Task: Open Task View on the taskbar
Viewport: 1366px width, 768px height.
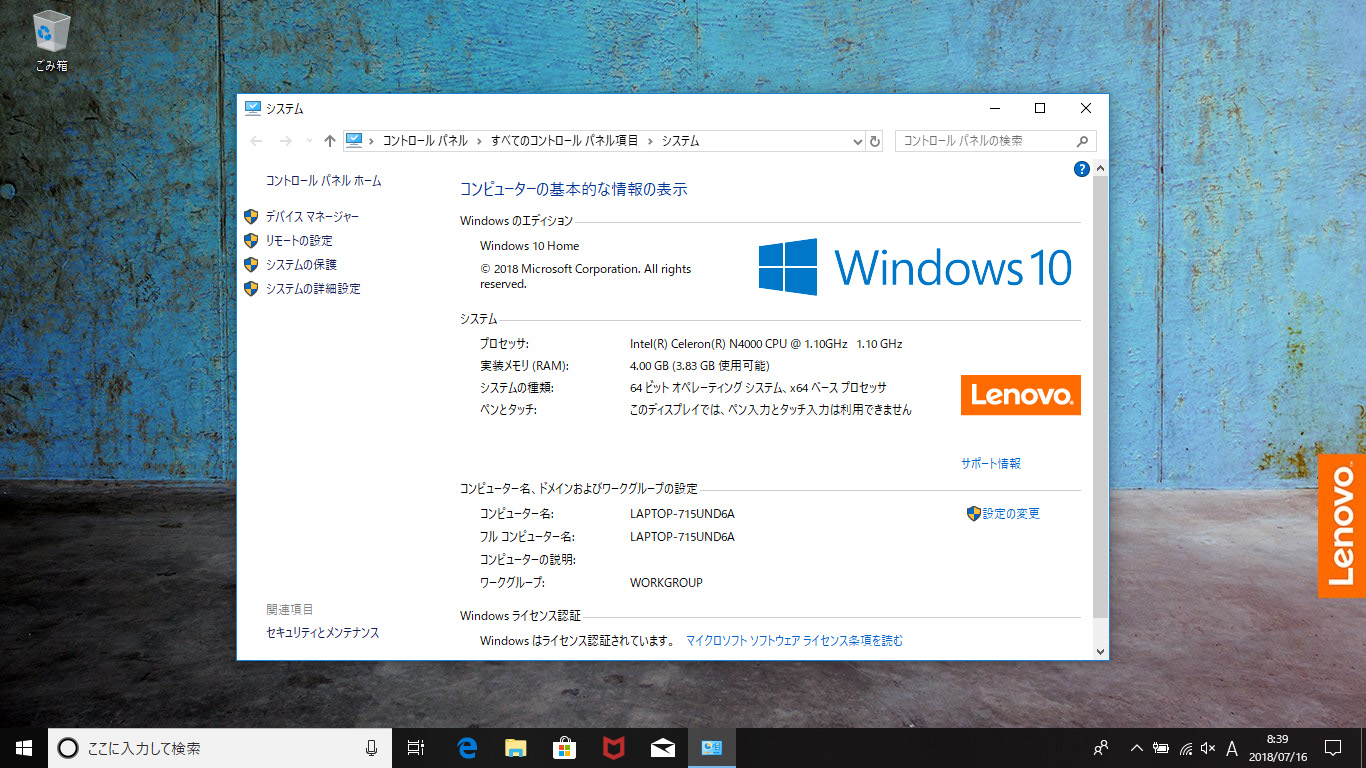Action: click(417, 748)
